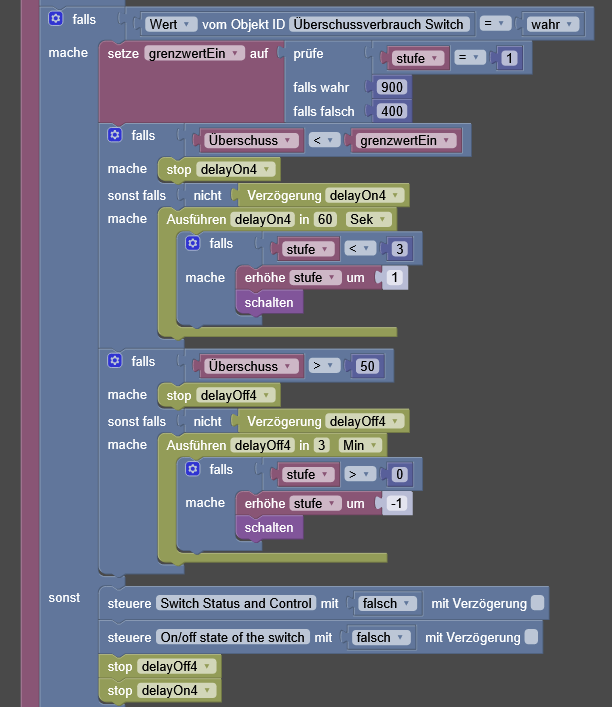The image size is (612, 707).
Task: Open grenzwertEin dropdown in Überschuss comparison
Action: [x=405, y=140]
